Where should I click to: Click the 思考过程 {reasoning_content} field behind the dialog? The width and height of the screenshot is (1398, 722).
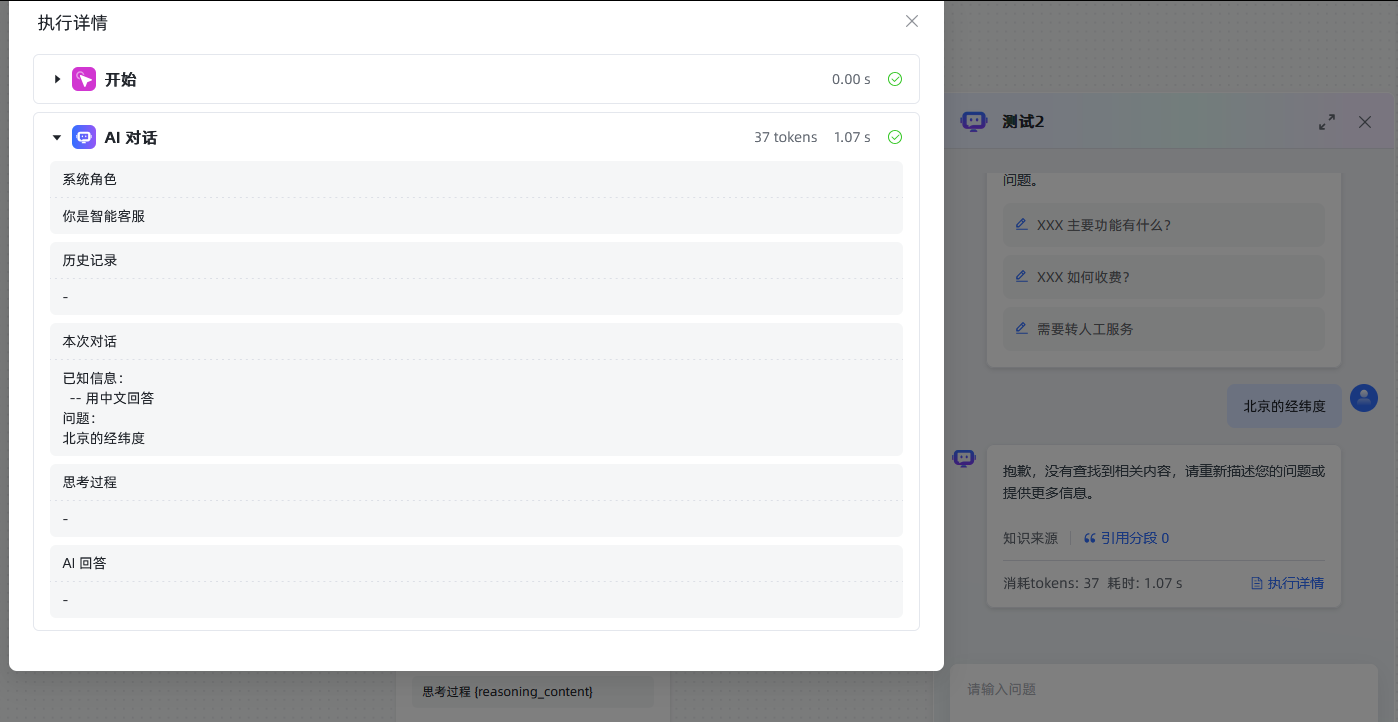(x=532, y=692)
